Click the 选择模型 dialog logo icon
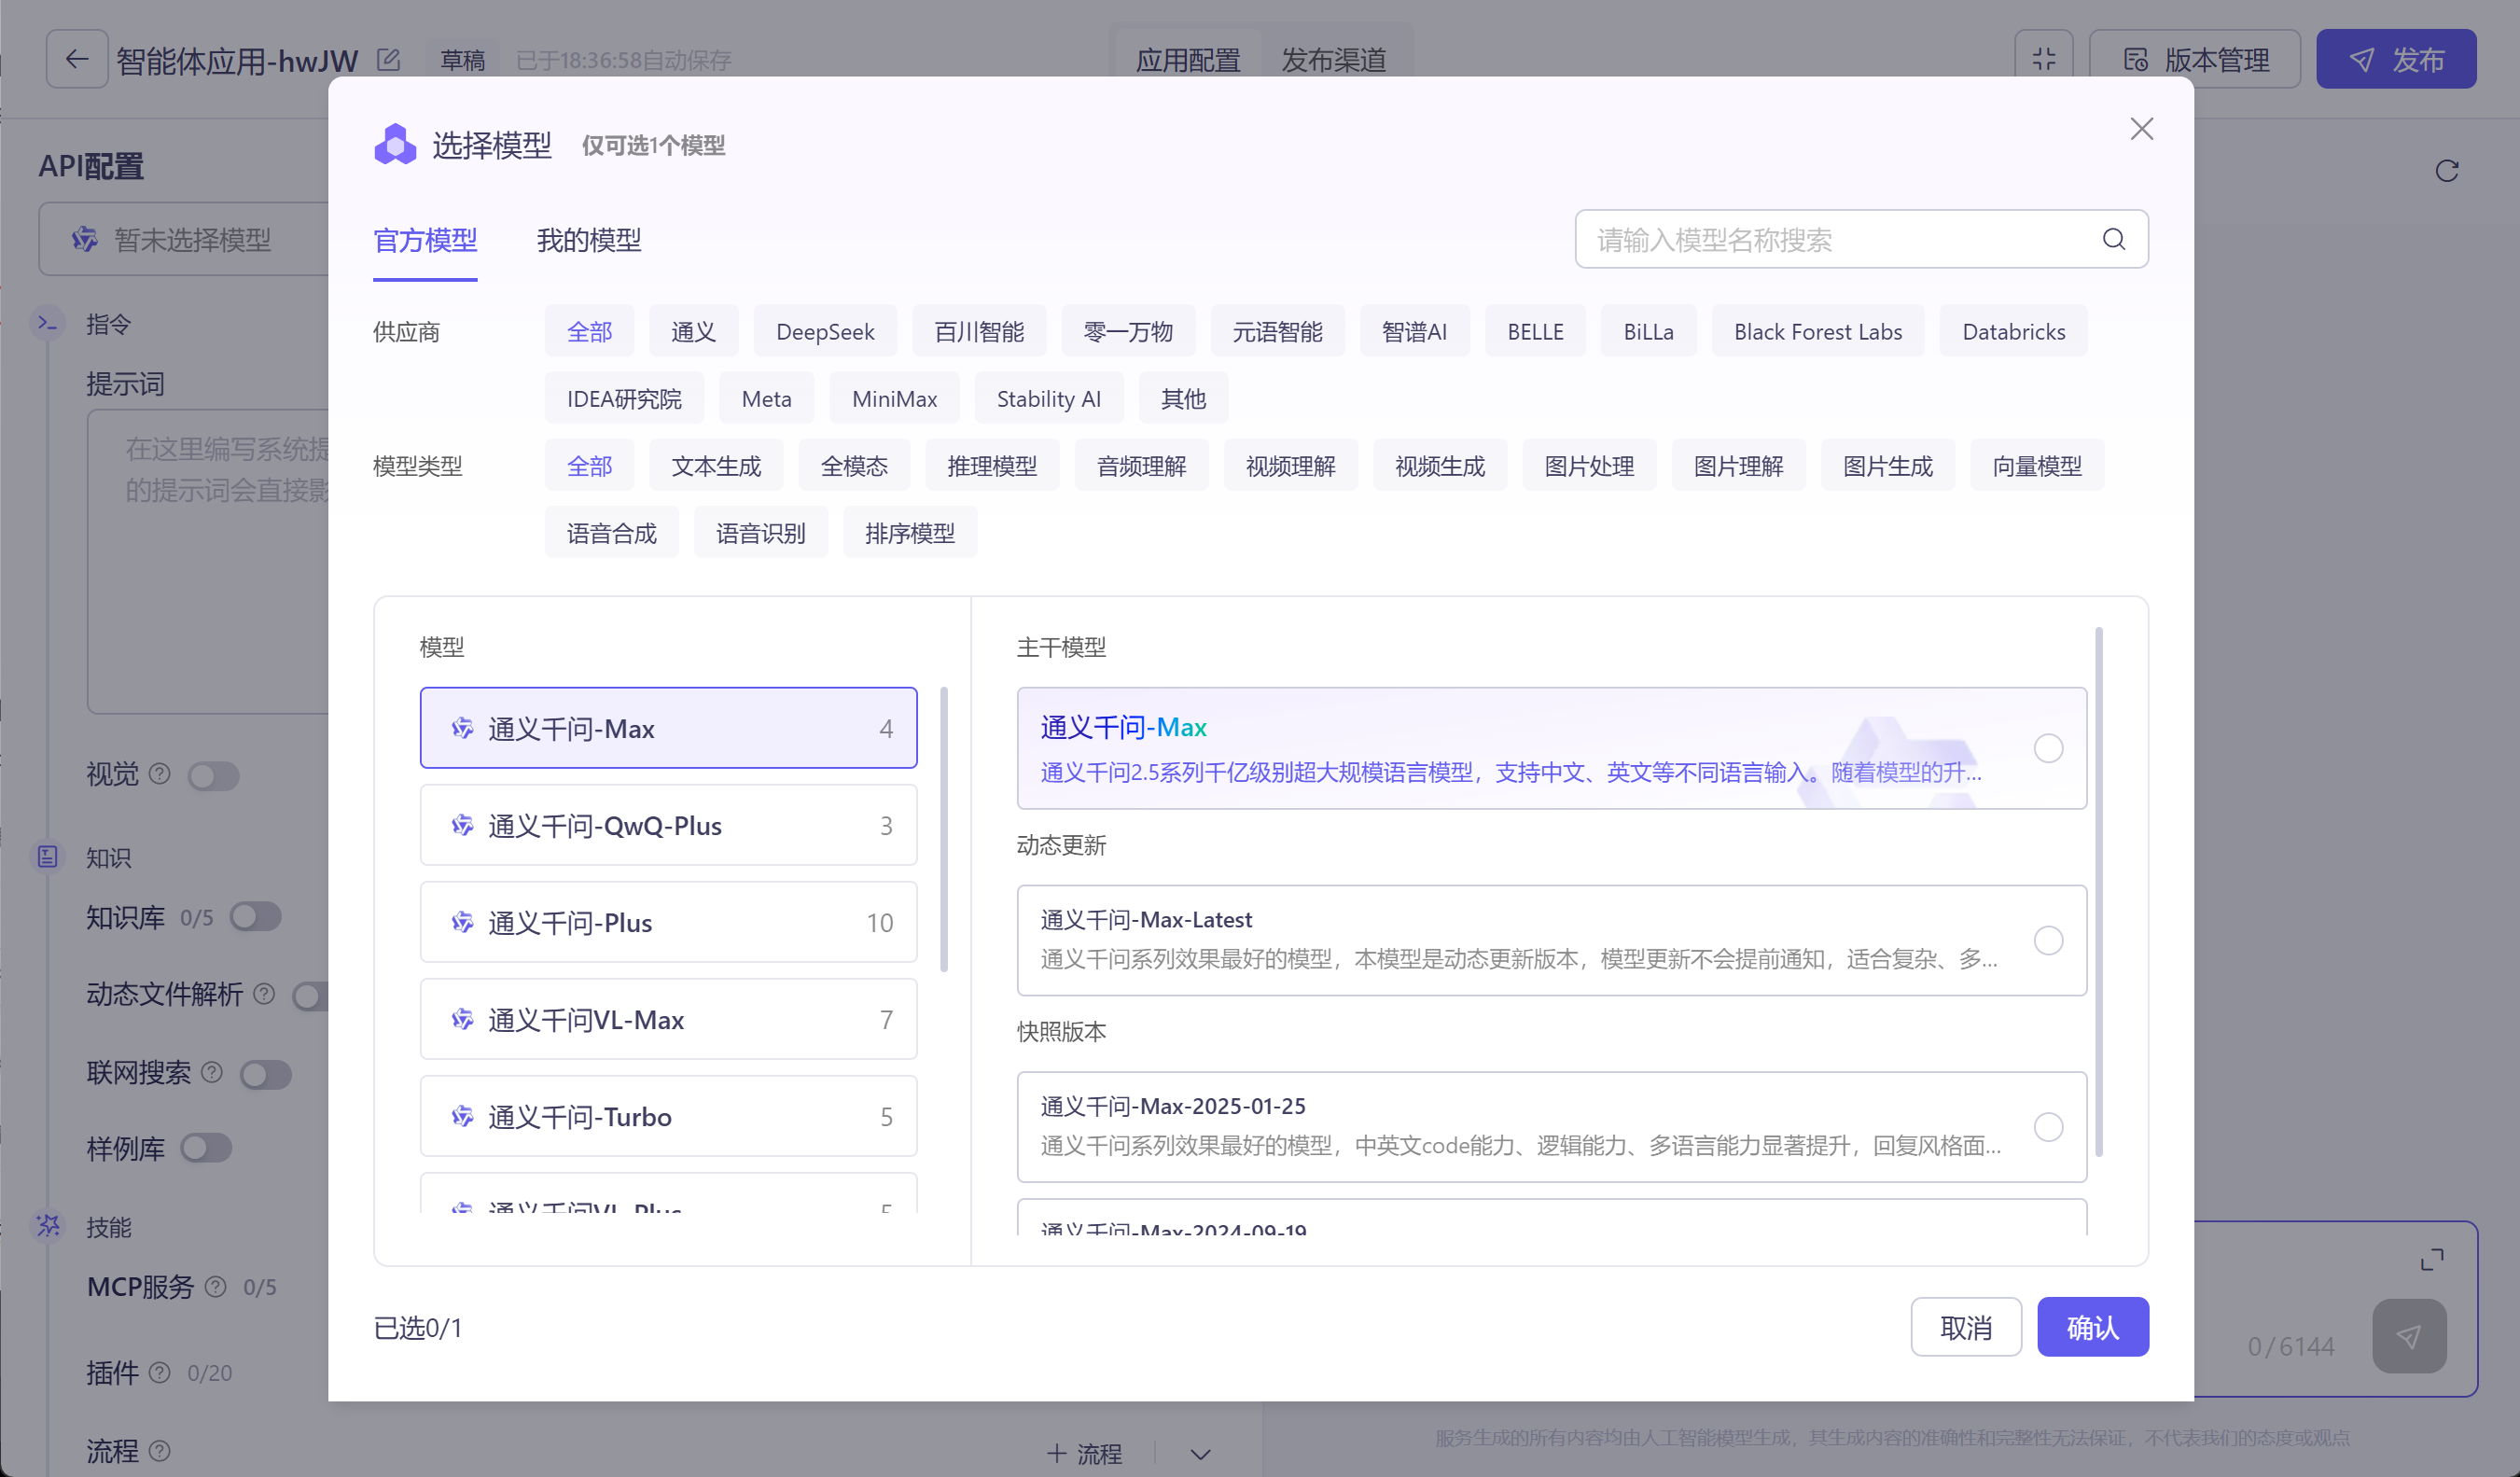This screenshot has height=1477, width=2520. point(395,144)
